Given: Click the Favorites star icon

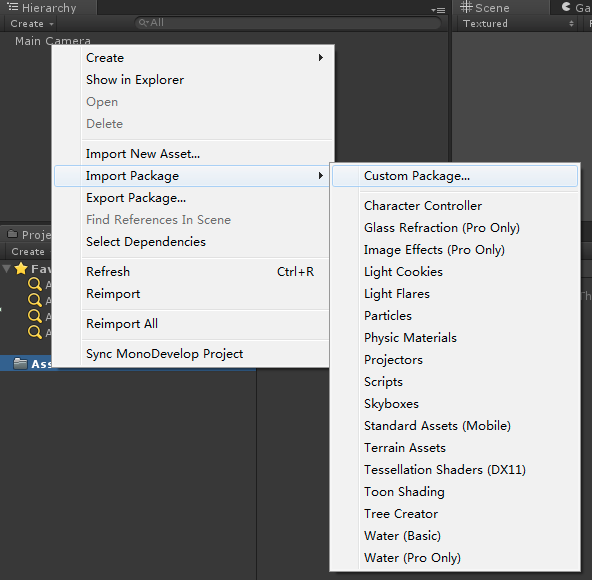Looking at the screenshot, I should [21, 268].
